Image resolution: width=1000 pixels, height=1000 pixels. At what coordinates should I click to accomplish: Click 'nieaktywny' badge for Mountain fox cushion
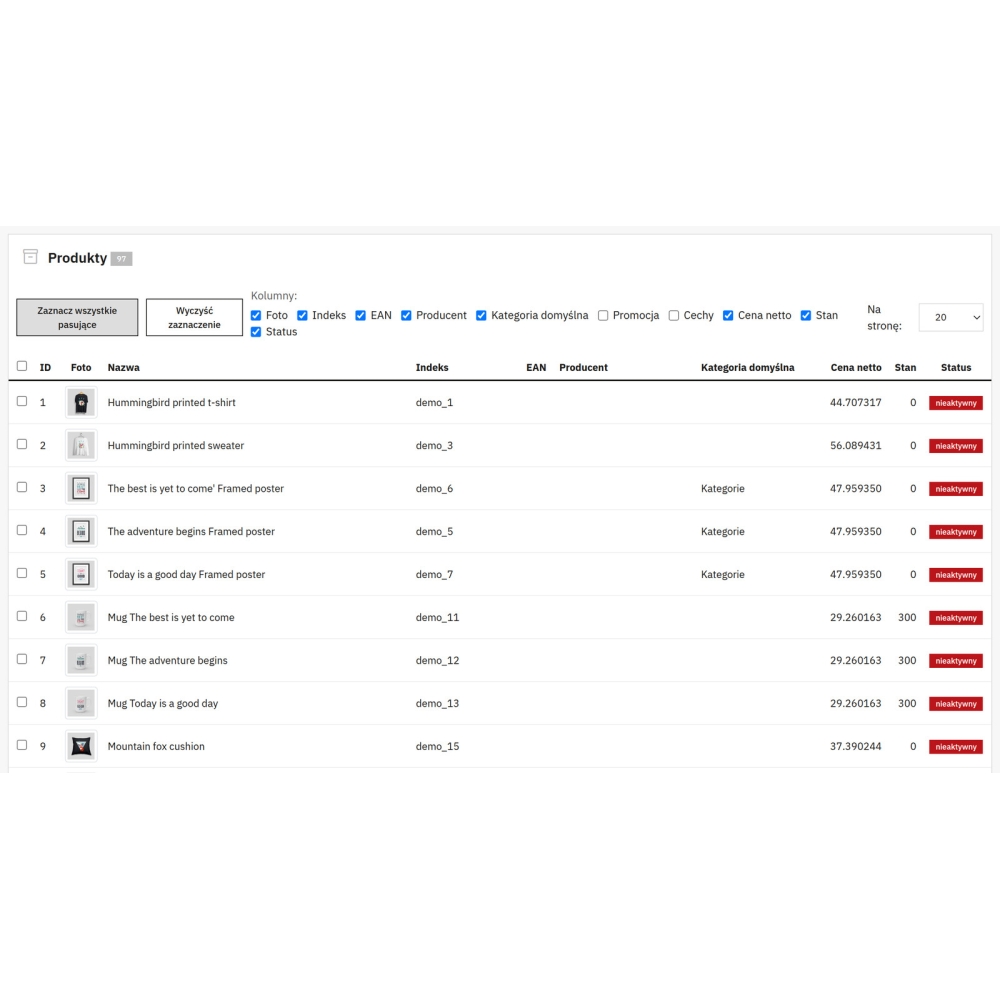click(x=955, y=747)
